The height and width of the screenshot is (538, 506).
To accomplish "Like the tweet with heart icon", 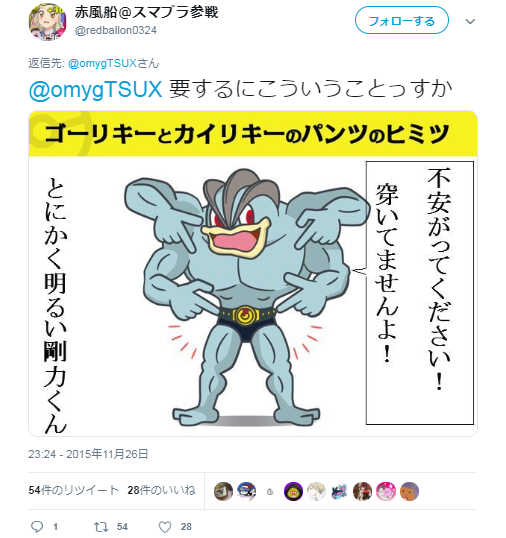I will click(165, 527).
